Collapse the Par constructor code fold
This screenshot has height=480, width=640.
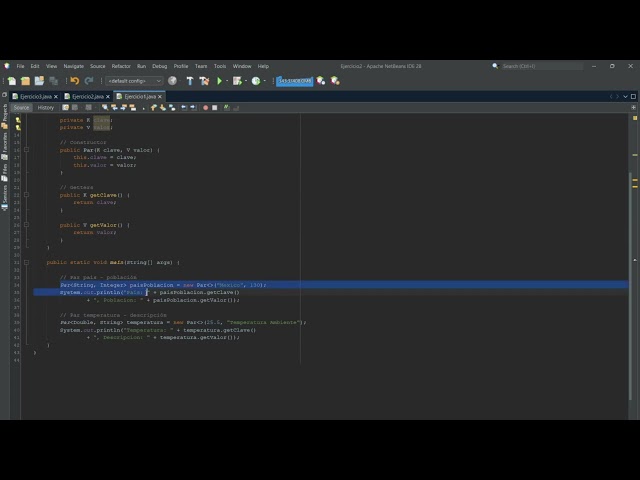coord(27,150)
